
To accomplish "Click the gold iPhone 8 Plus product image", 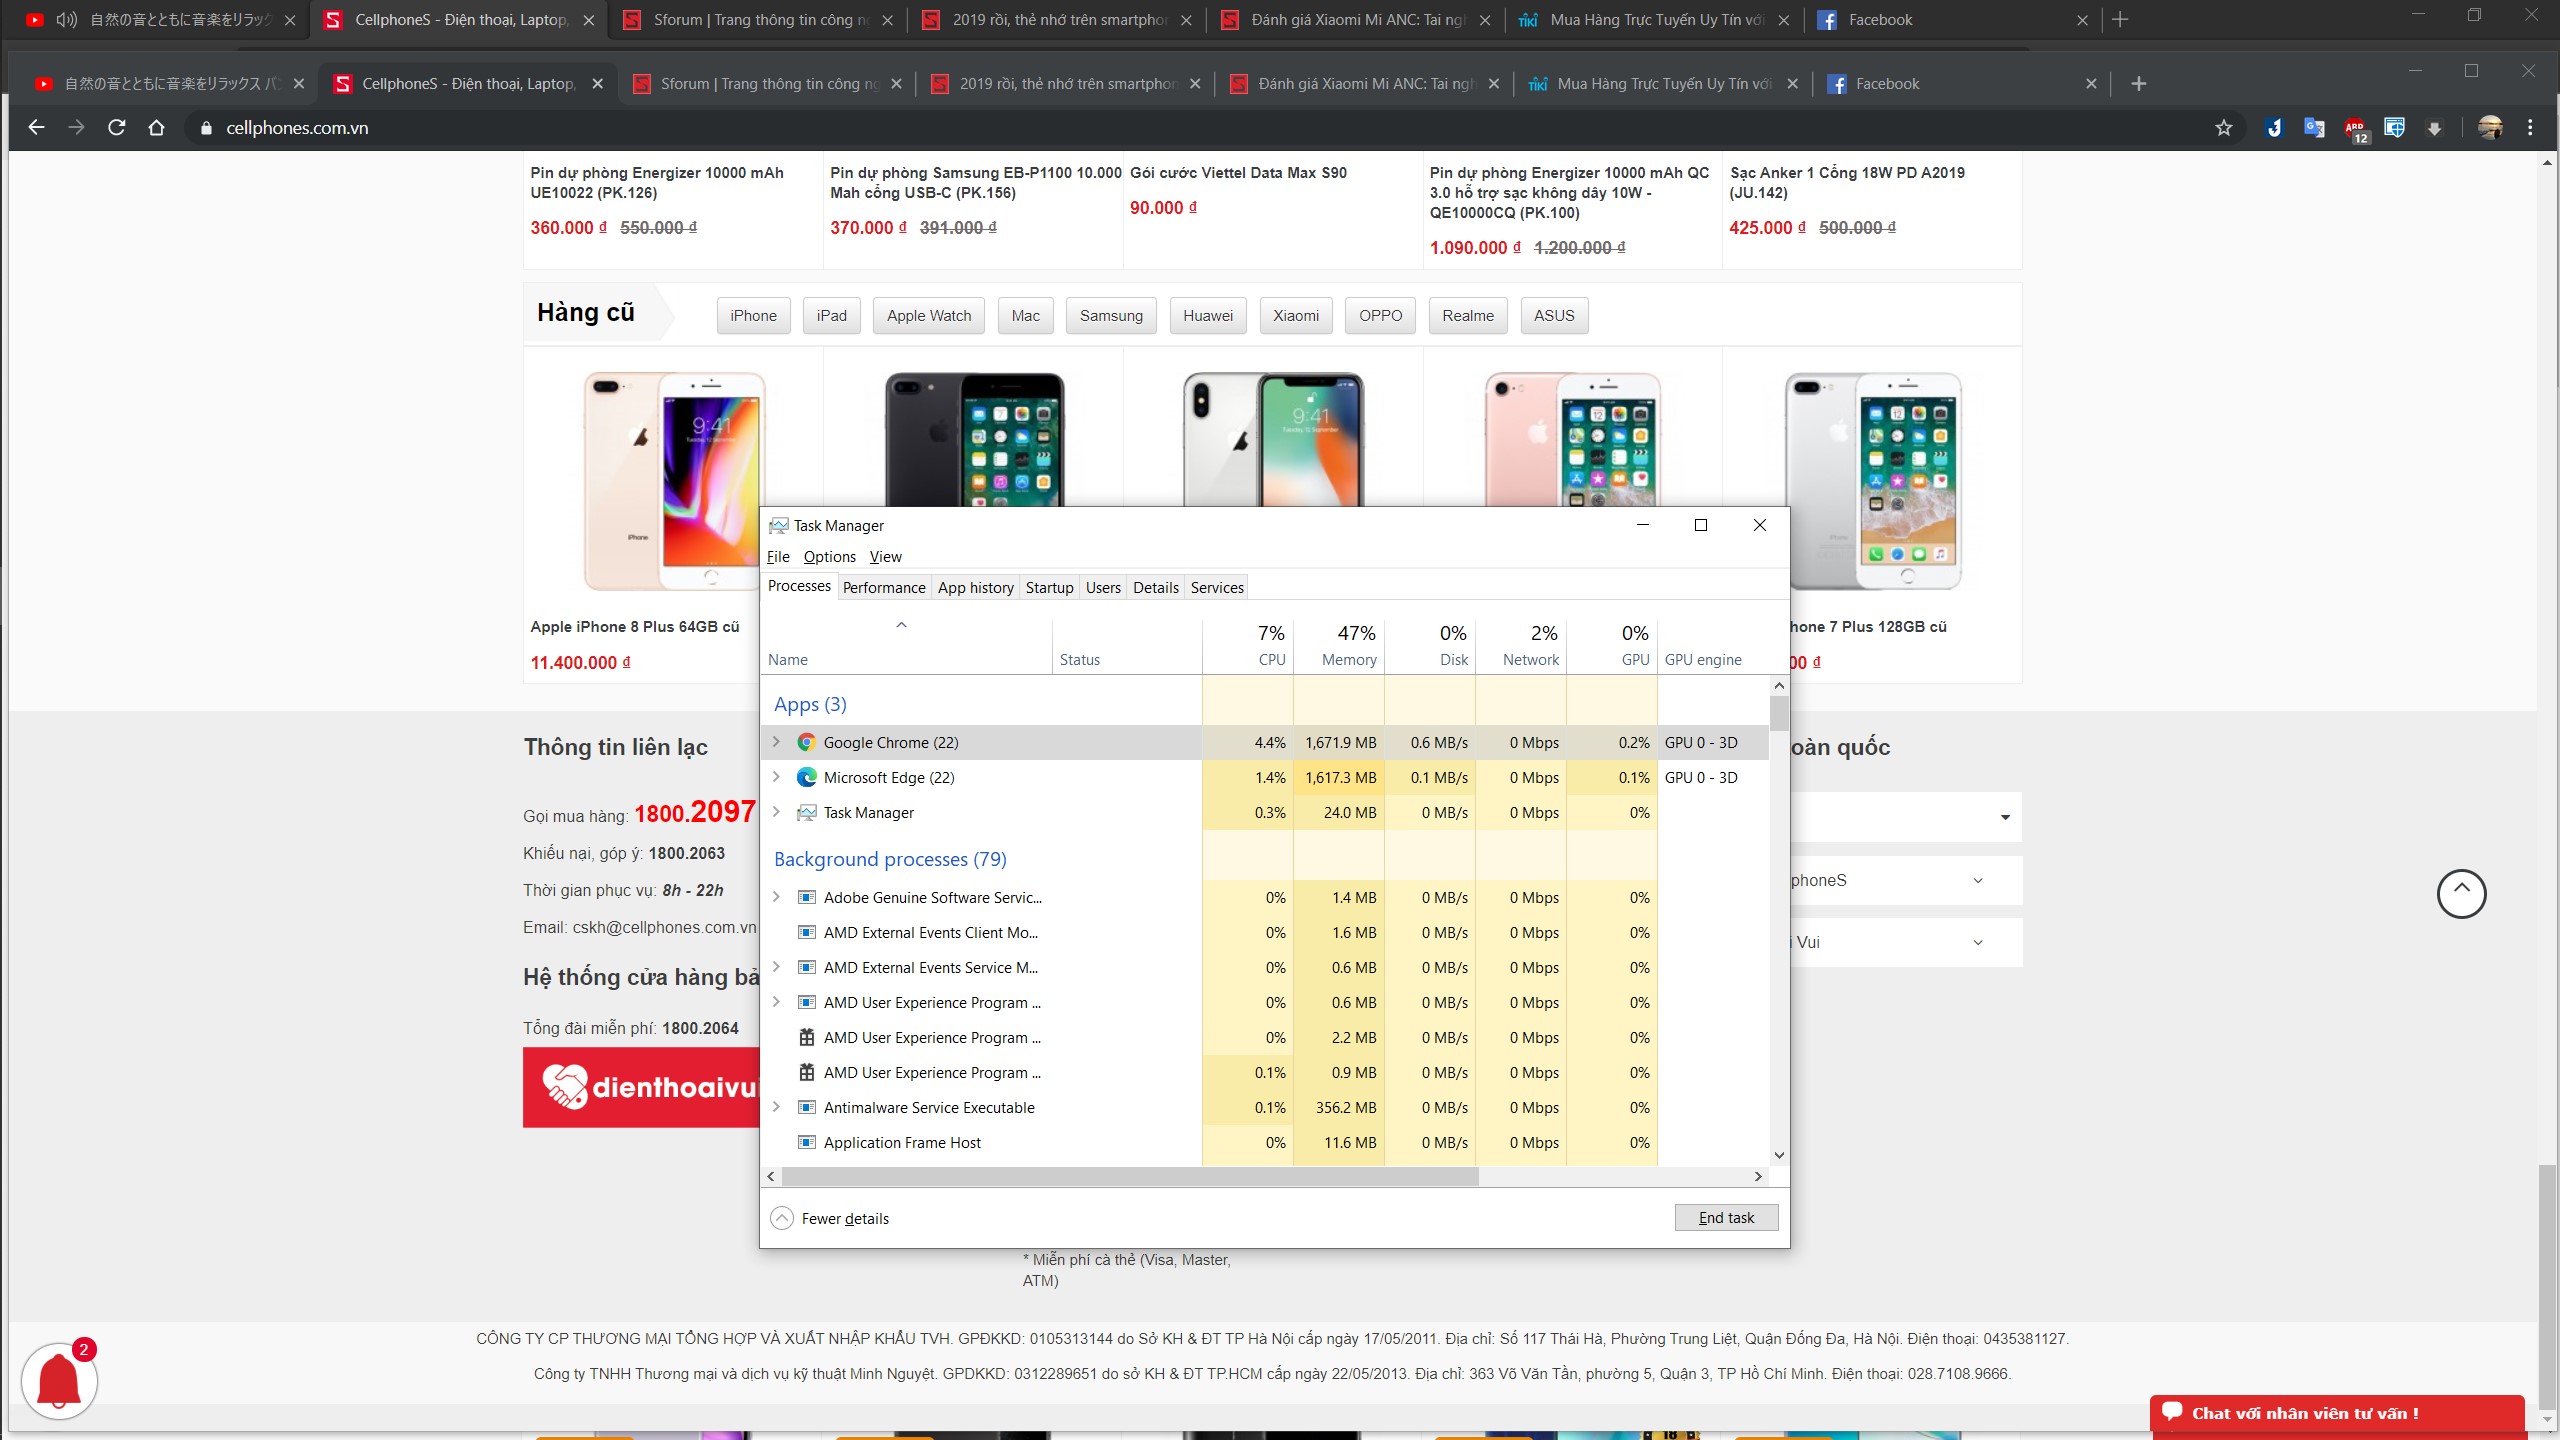I will [x=674, y=481].
